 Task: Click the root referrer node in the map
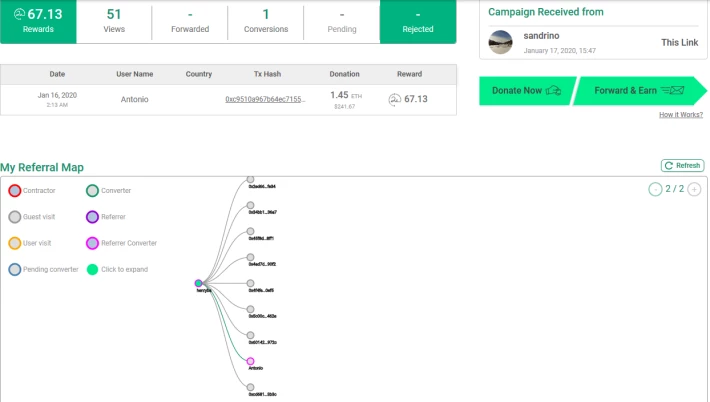point(199,284)
